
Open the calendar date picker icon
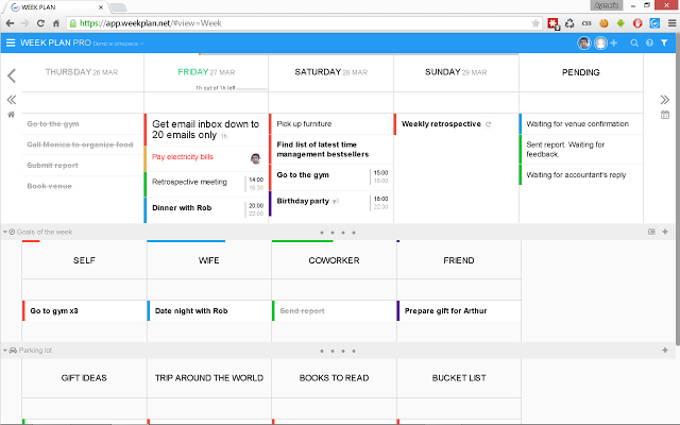pos(665,115)
